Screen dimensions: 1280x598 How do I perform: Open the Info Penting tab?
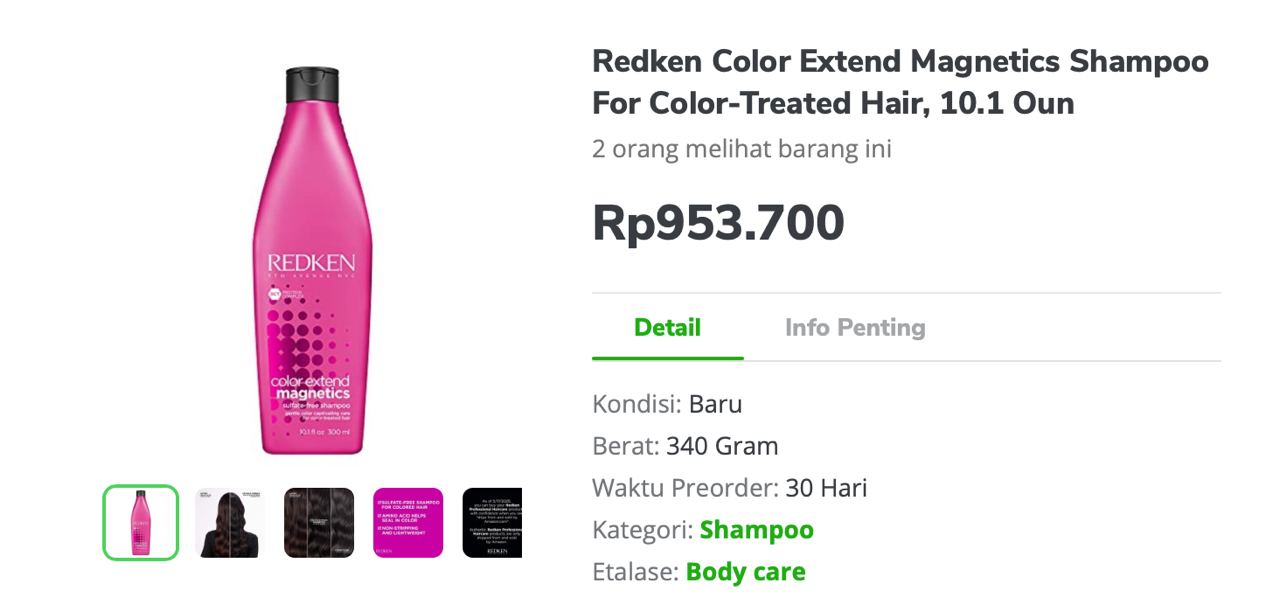pos(855,327)
